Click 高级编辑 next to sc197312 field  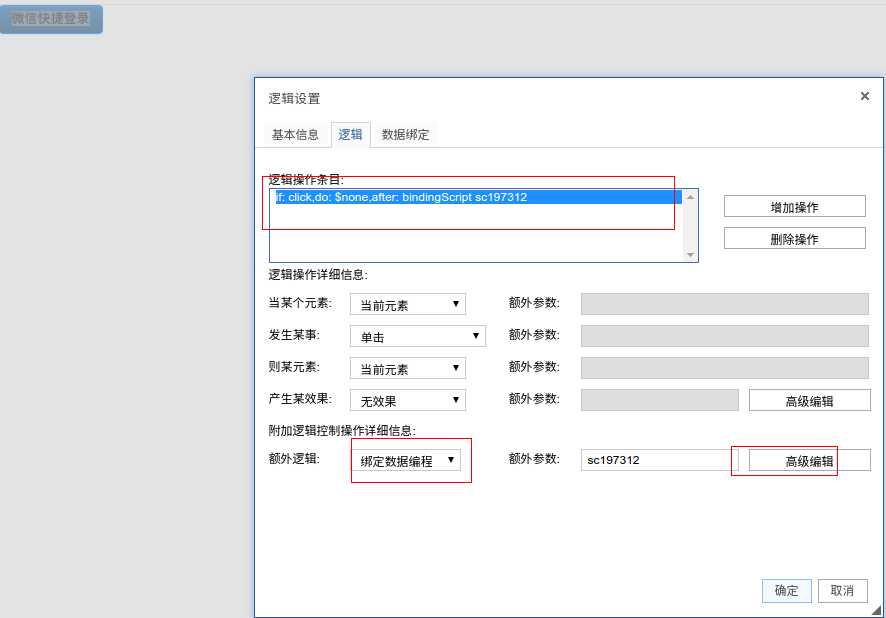pos(809,461)
